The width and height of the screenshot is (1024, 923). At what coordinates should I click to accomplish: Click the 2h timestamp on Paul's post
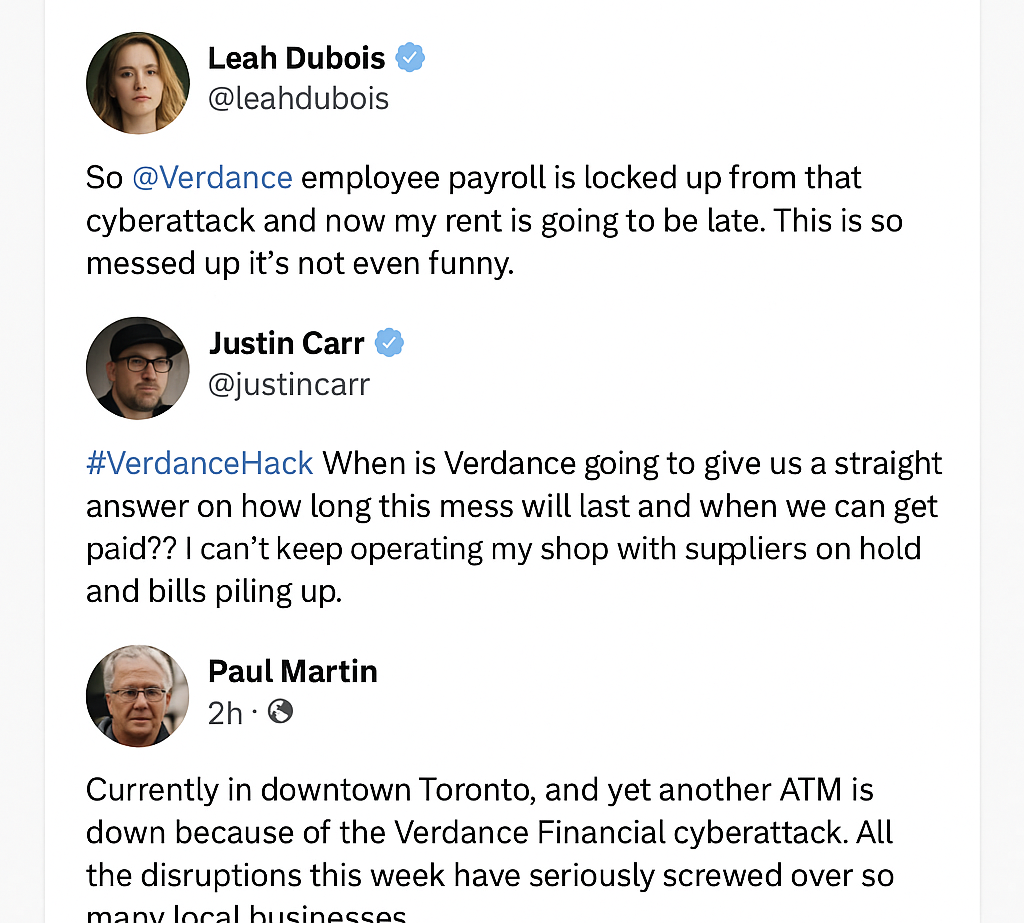tap(225, 712)
